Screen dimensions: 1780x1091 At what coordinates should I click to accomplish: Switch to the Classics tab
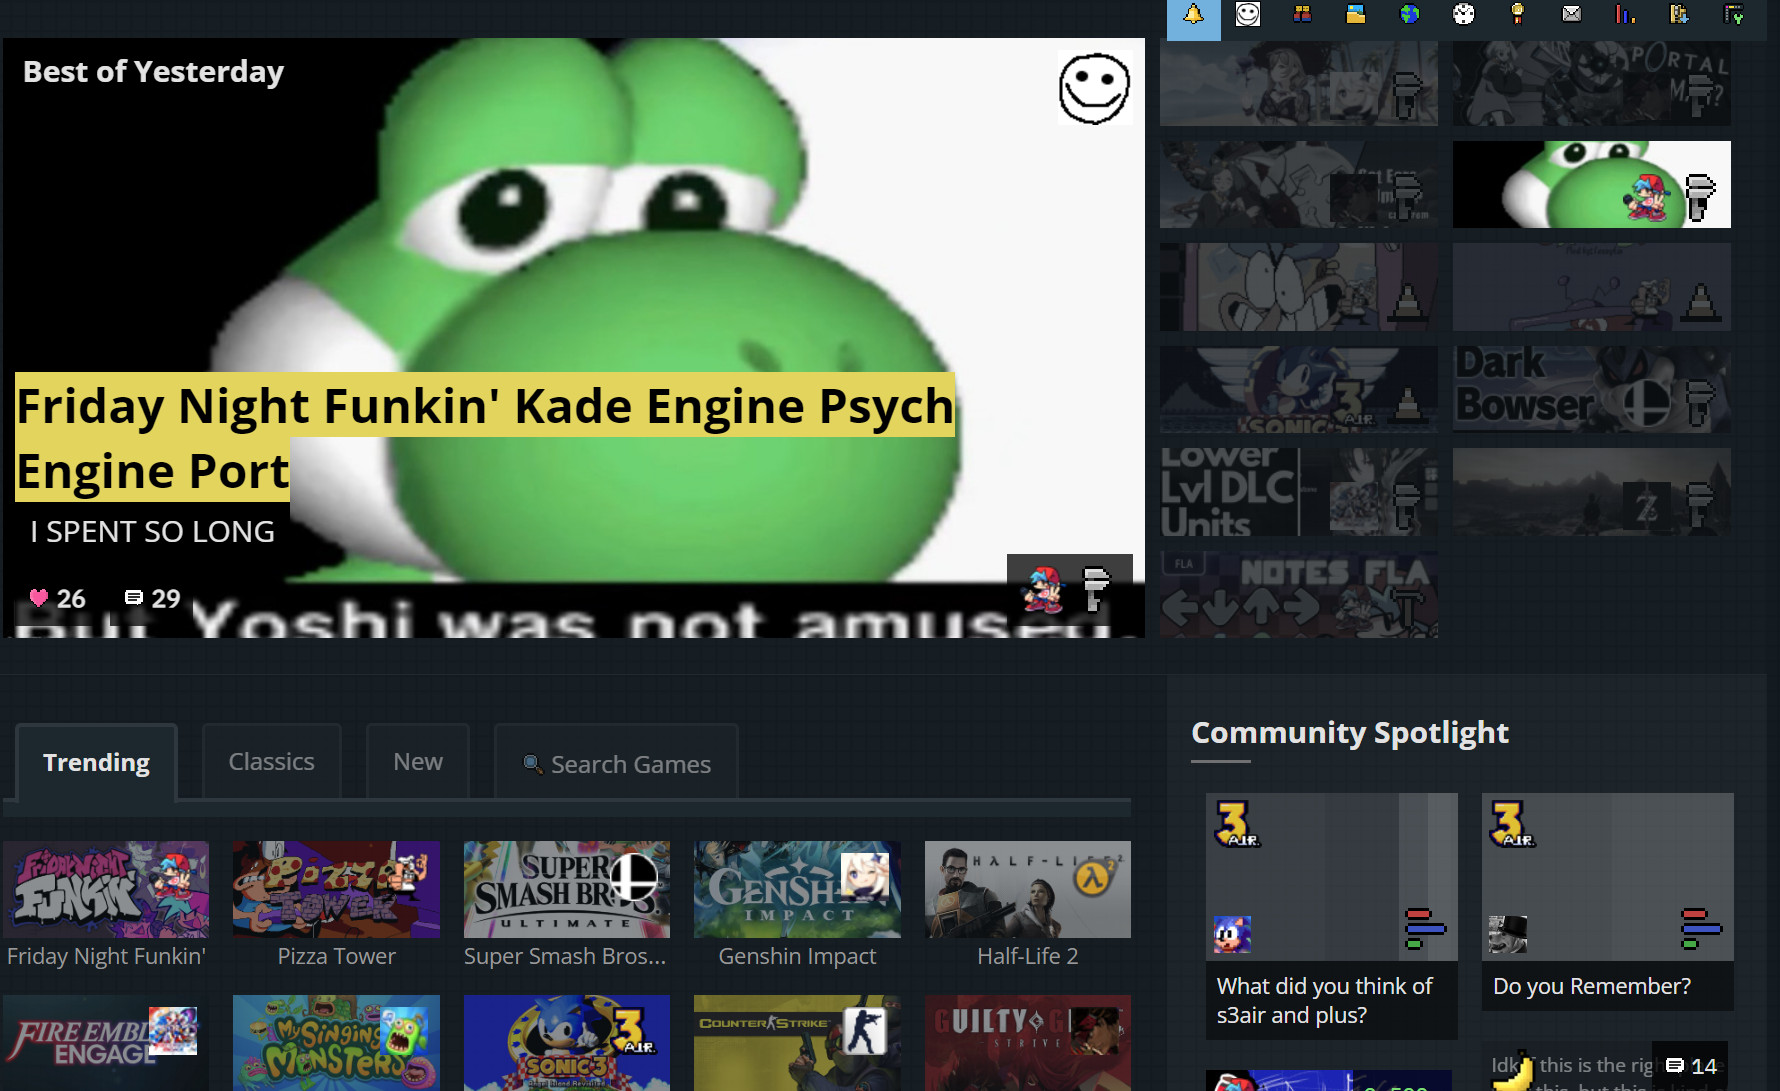pyautogui.click(x=271, y=761)
